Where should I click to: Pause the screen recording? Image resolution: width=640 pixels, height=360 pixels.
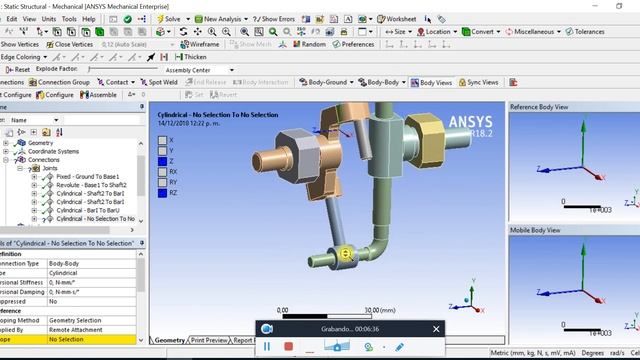pyautogui.click(x=267, y=347)
